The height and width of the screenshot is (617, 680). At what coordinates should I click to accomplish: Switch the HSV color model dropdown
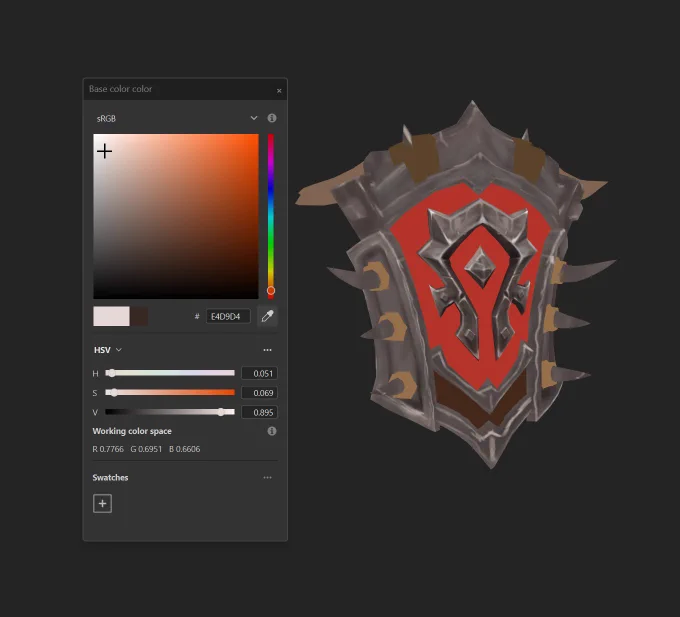click(x=108, y=350)
